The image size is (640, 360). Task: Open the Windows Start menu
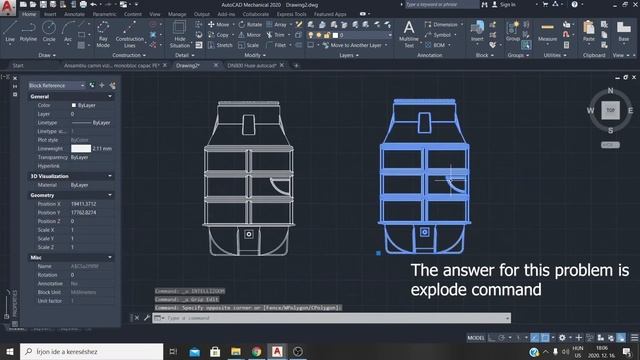point(9,351)
